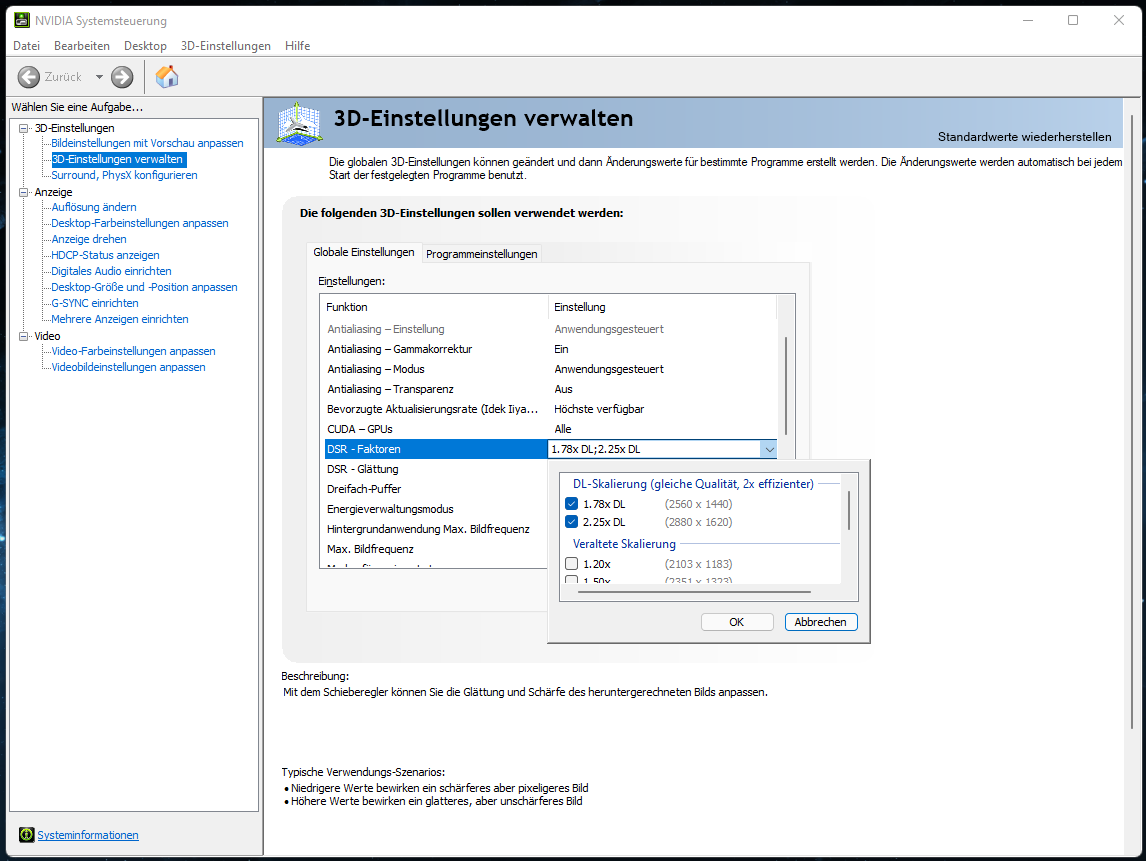Uncheck the 2.25x DL checkbox
Screen dimensions: 1146x861
coord(572,522)
